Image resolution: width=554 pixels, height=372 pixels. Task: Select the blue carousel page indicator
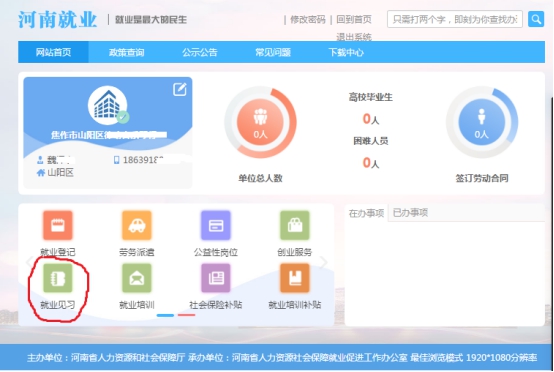(165, 315)
